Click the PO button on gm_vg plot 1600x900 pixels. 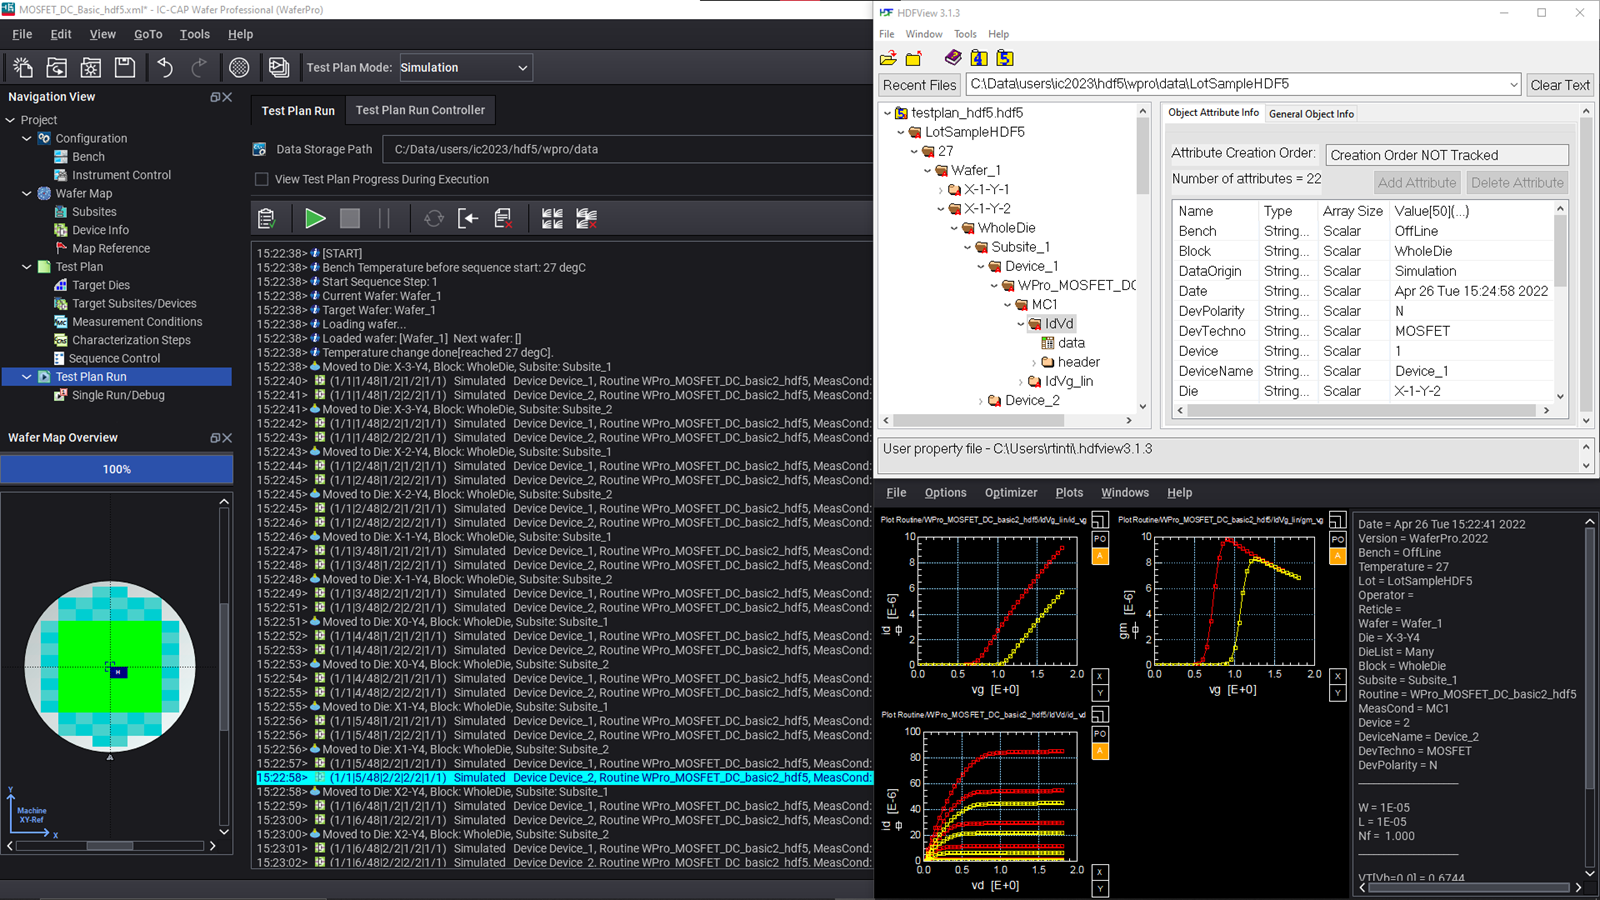pyautogui.click(x=1337, y=539)
